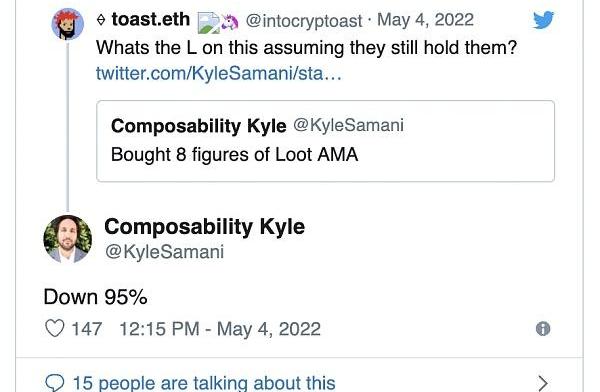Image resolution: width=600 pixels, height=392 pixels.
Task: Open toast.eth profile avatar
Action: tap(68, 24)
